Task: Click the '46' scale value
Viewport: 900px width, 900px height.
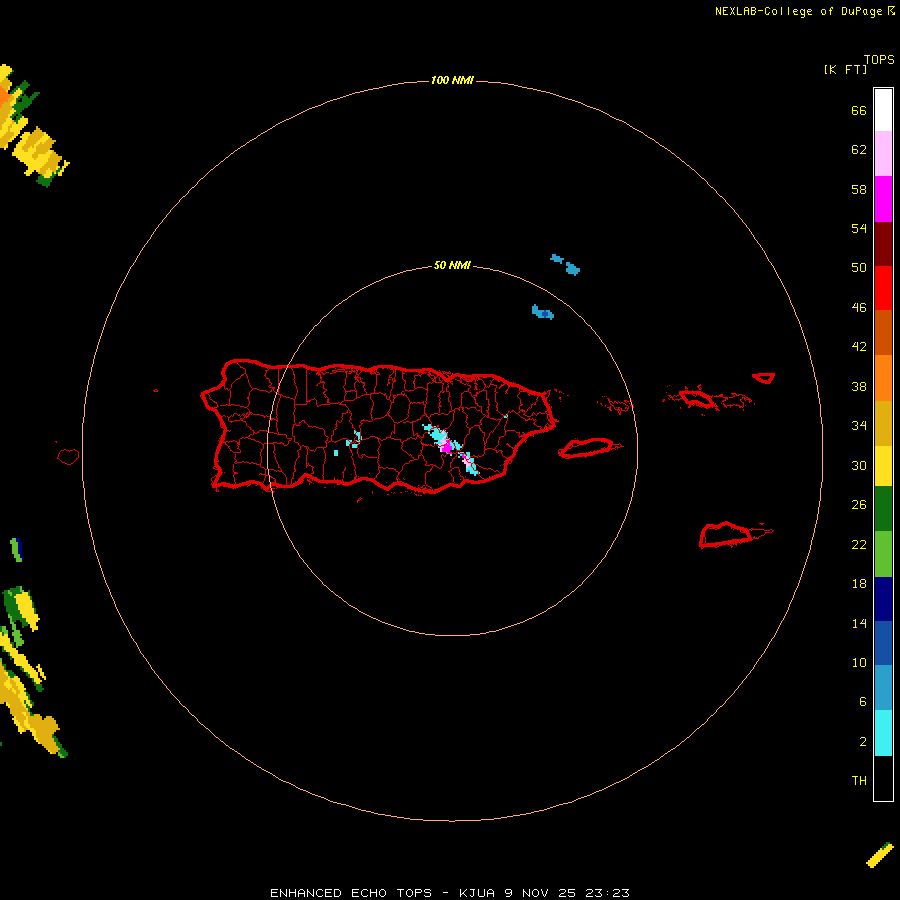Action: point(859,308)
